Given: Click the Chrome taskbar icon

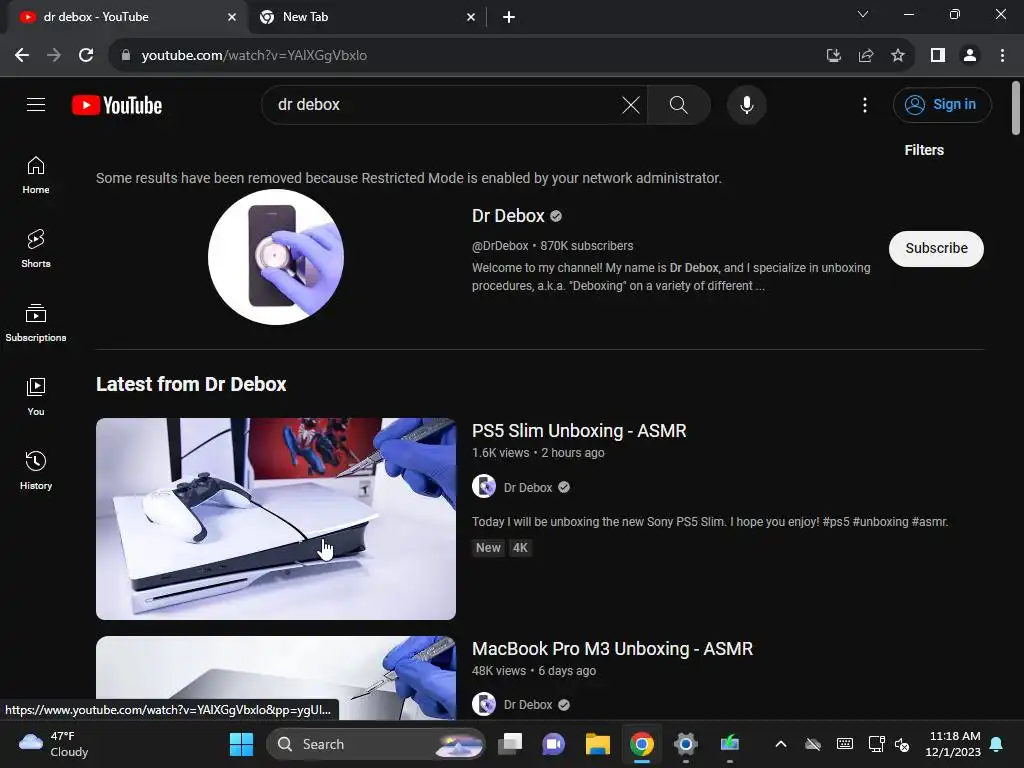Looking at the screenshot, I should 641,744.
